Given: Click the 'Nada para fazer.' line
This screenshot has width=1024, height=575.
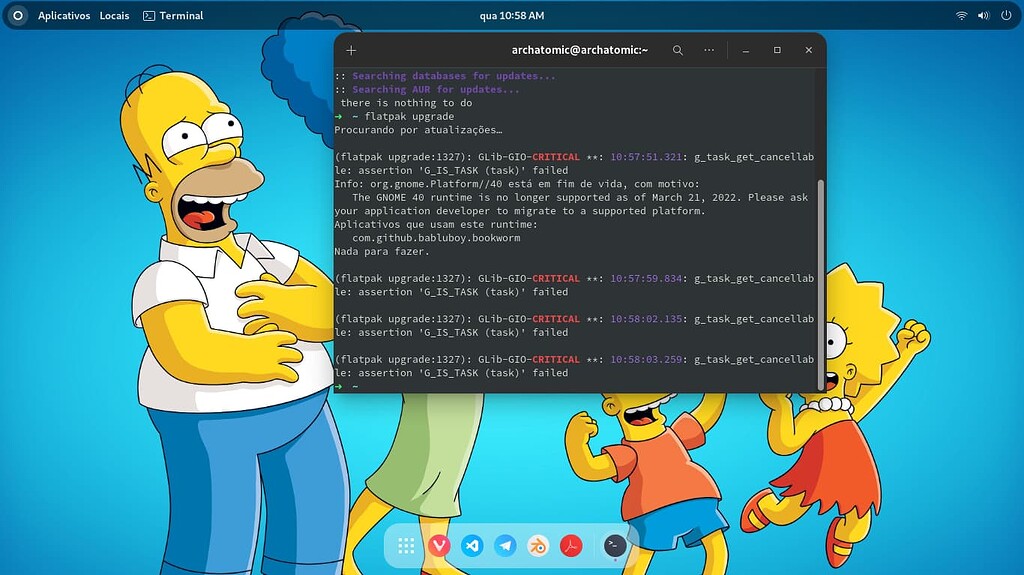Looking at the screenshot, I should (x=382, y=252).
